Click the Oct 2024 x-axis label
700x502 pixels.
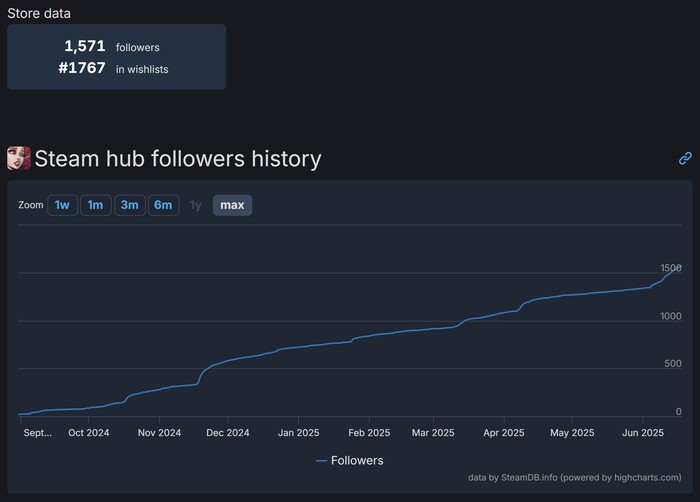point(89,433)
